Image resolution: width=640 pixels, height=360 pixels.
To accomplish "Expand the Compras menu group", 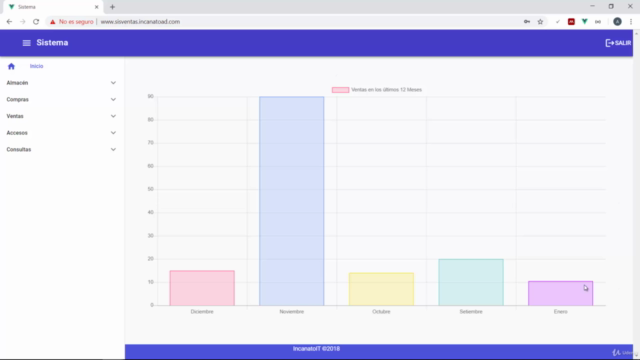I will [62, 100].
